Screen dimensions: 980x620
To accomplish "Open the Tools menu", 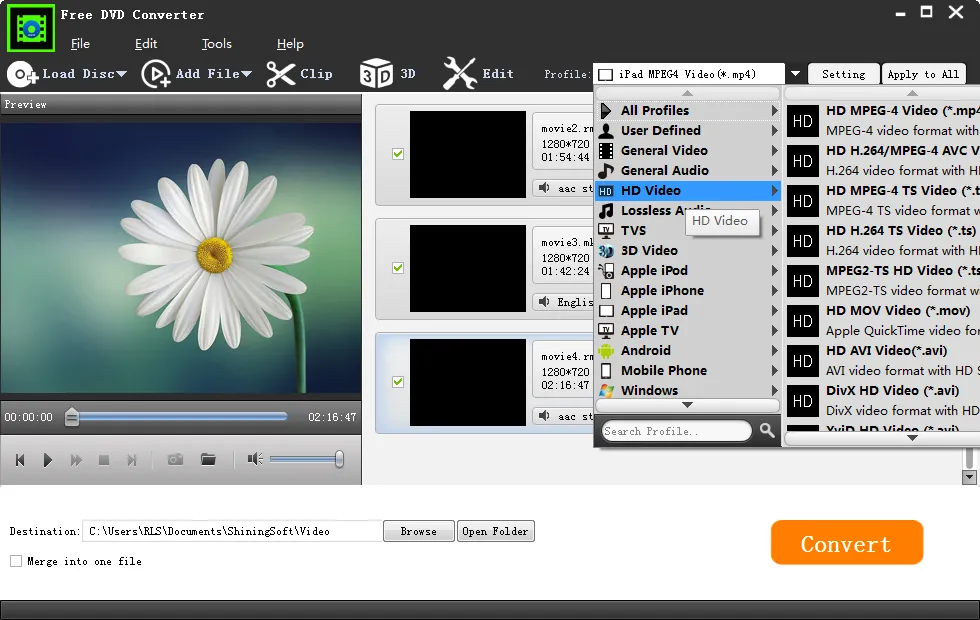I will tap(216, 44).
